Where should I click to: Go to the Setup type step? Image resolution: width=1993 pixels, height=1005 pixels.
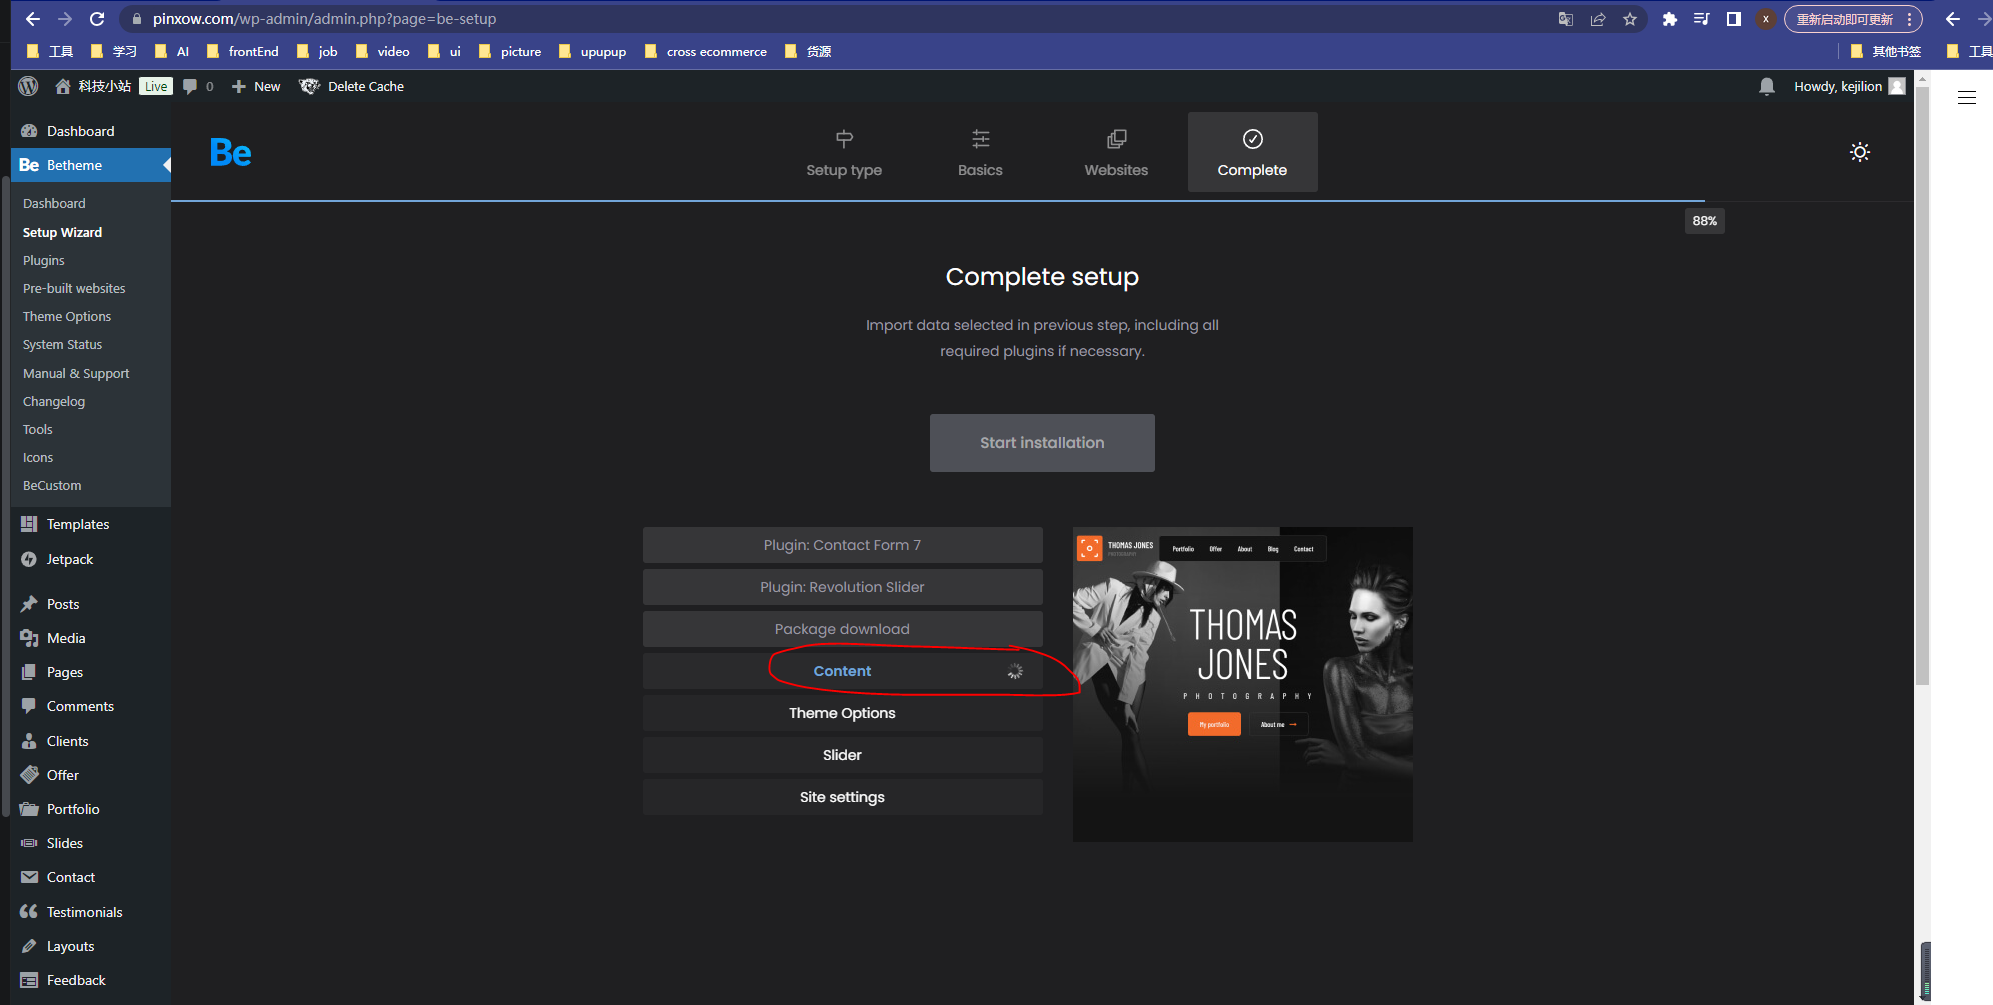844,152
